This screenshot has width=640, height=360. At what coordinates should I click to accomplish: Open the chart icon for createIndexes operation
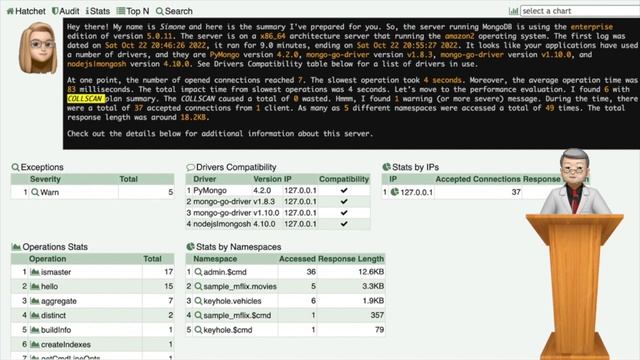click(35, 344)
